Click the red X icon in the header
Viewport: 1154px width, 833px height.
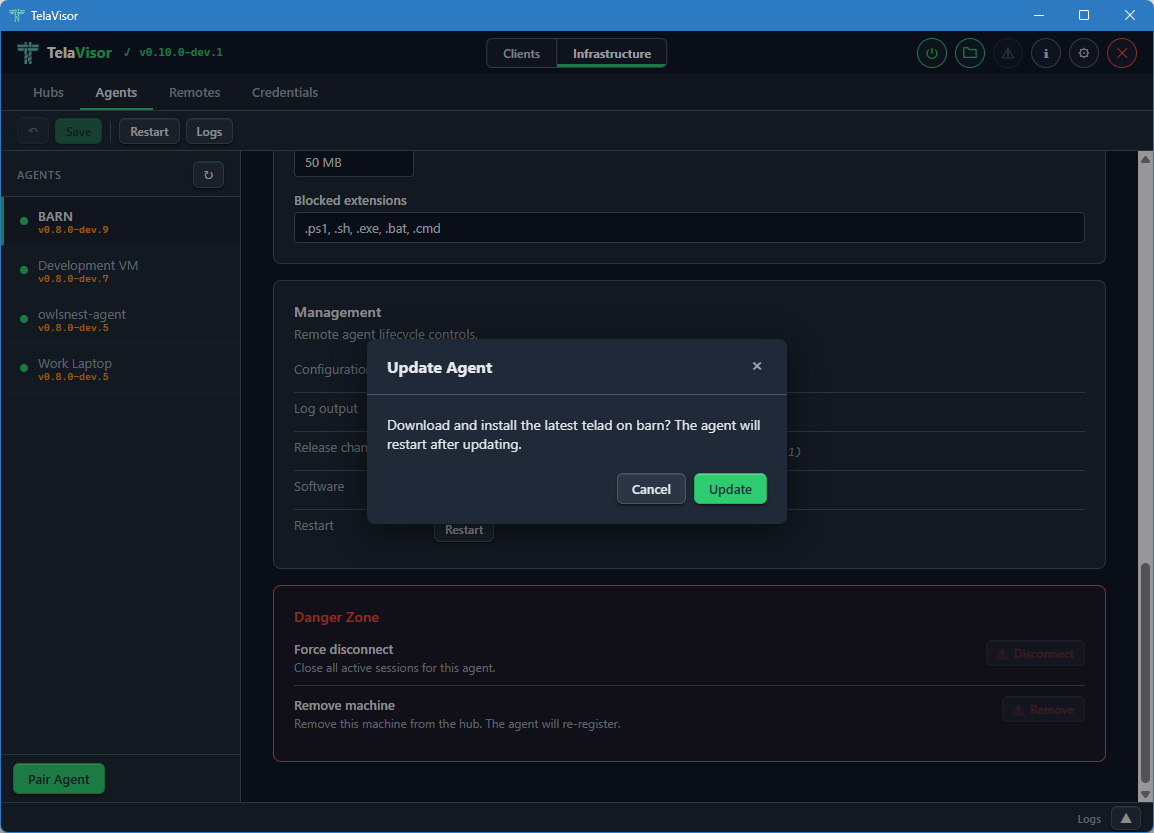(x=1121, y=53)
